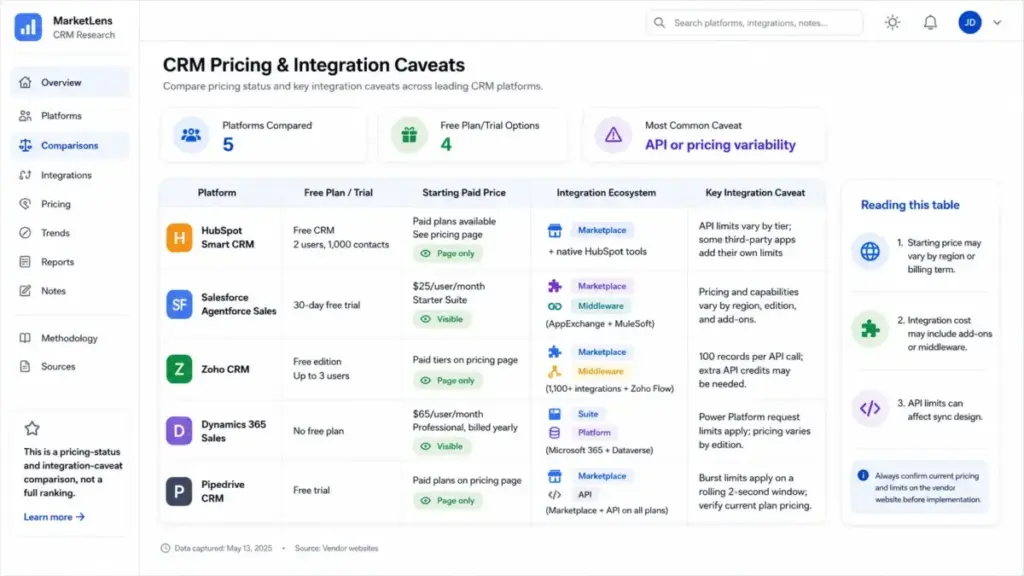Click Salesforce Middleware tag
This screenshot has height=576, width=1024.
[x=600, y=306]
